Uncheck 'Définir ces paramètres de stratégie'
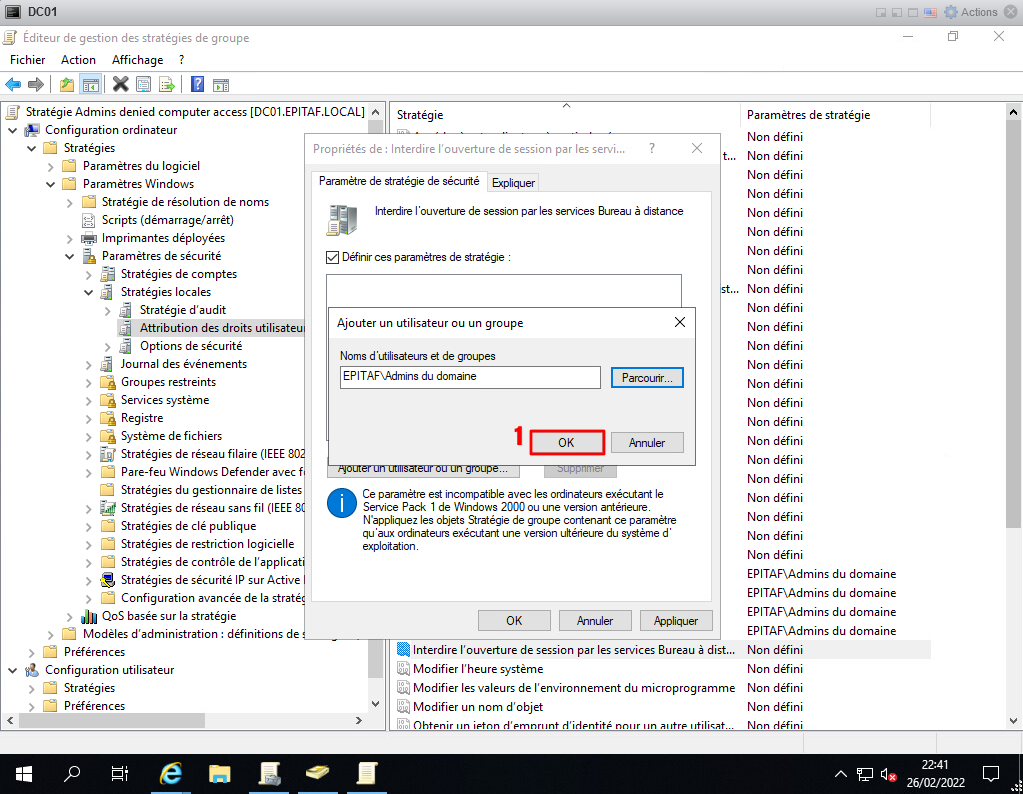The height and width of the screenshot is (794, 1023). tap(333, 257)
